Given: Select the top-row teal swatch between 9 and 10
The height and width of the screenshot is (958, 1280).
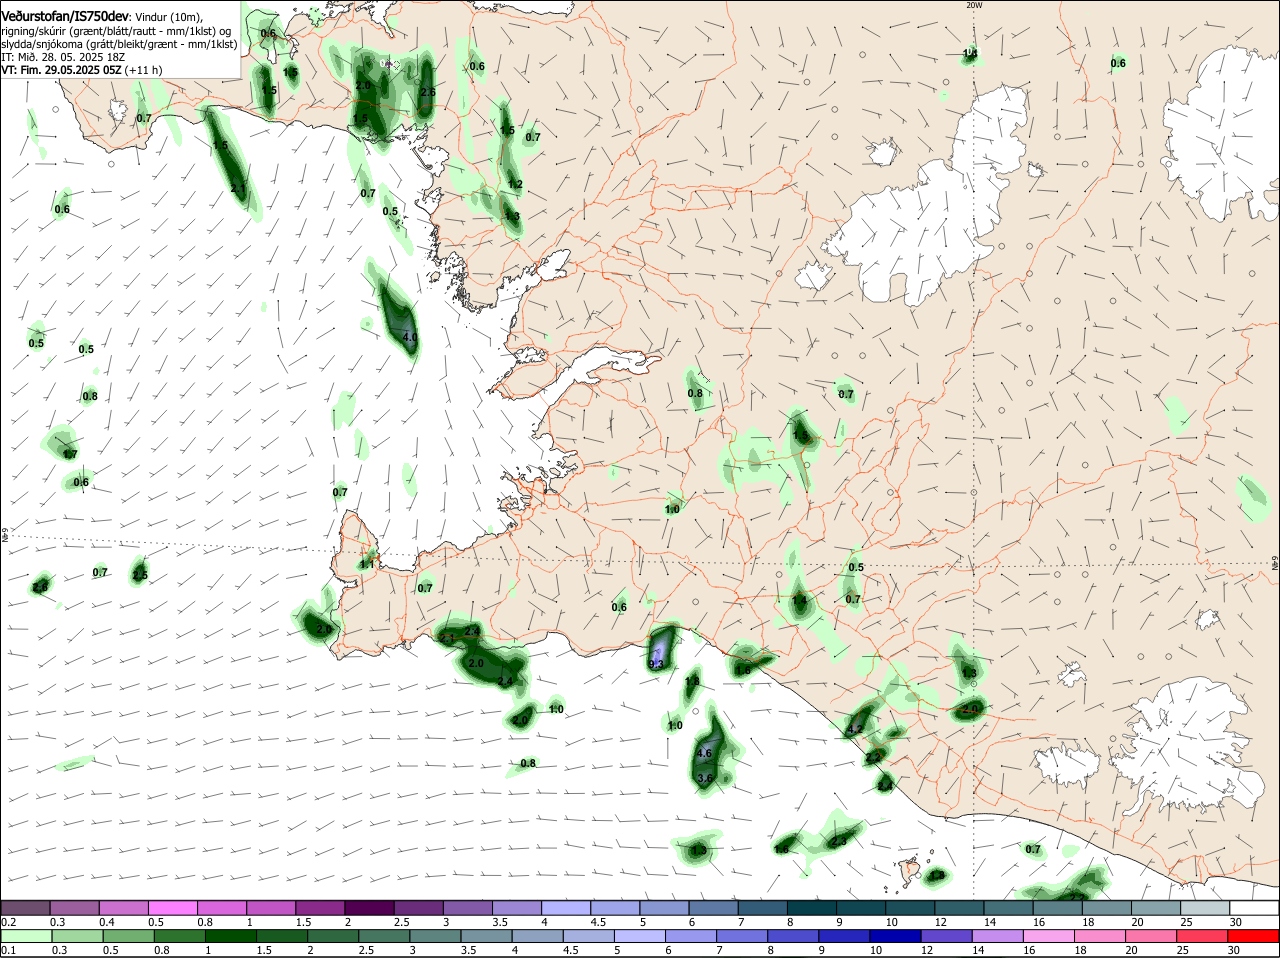Looking at the screenshot, I should (861, 908).
